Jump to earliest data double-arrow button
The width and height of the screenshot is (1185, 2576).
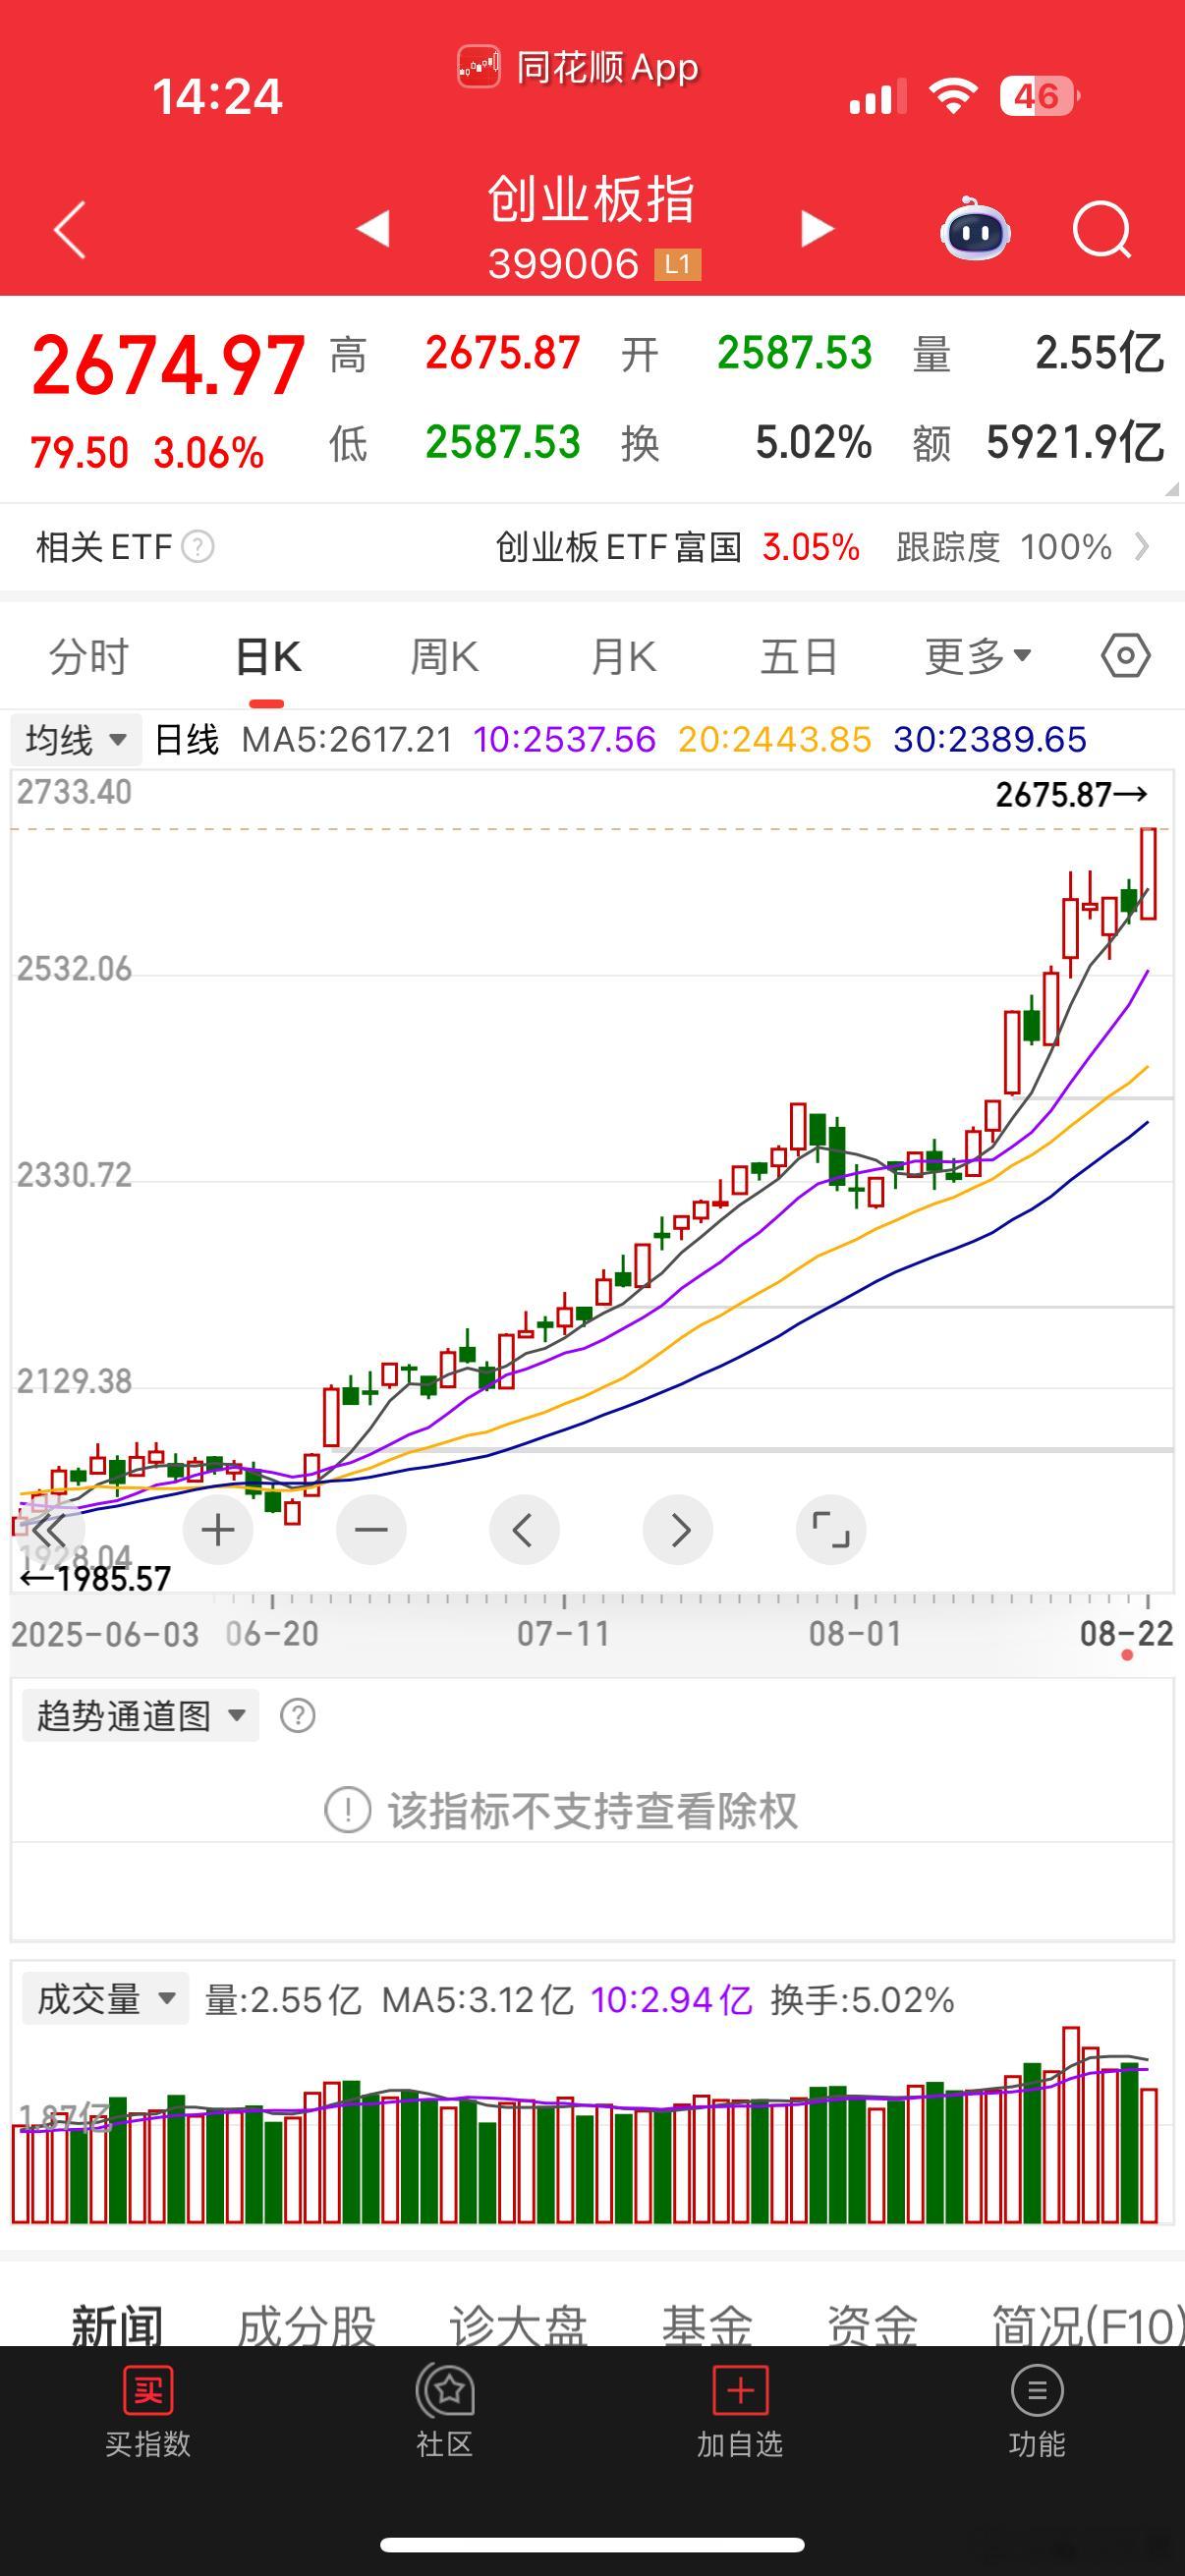pyautogui.click(x=47, y=1530)
